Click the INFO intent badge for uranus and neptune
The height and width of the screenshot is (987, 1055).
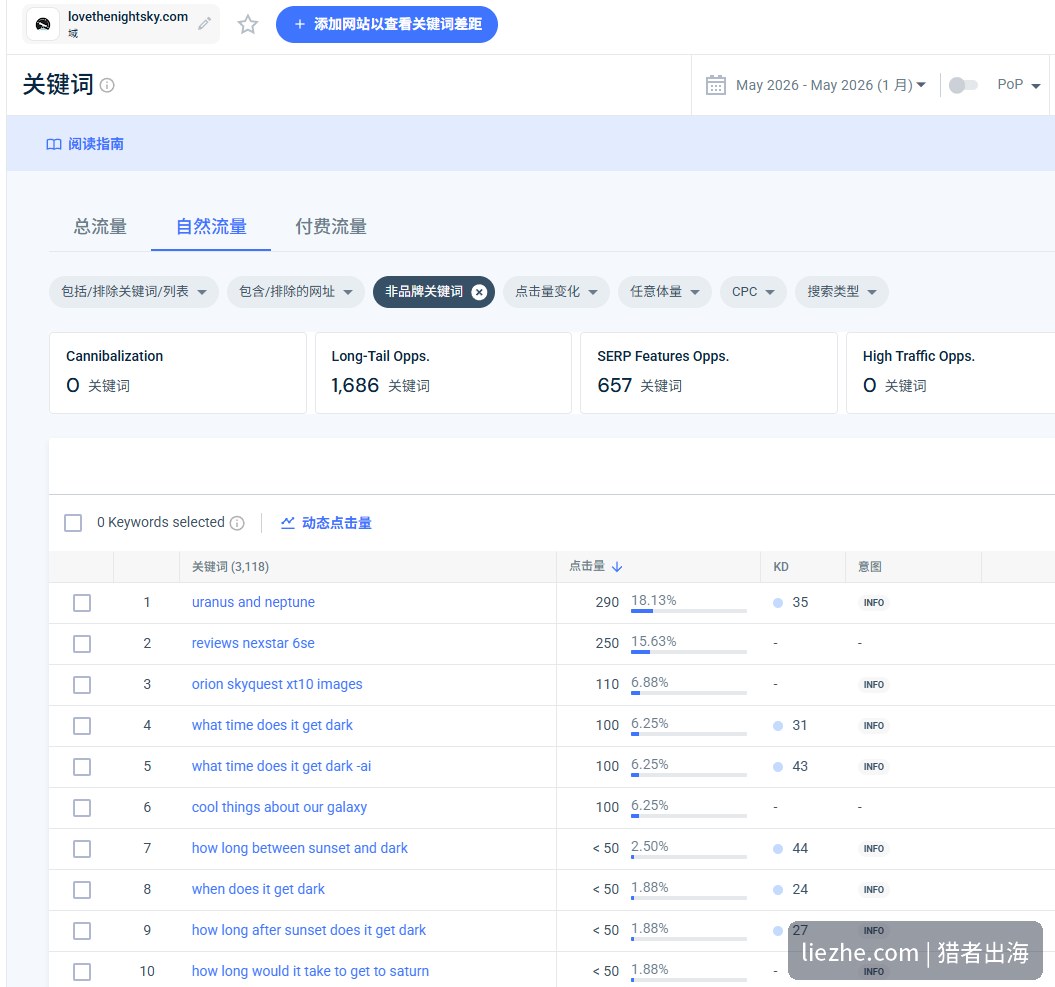pos(873,603)
